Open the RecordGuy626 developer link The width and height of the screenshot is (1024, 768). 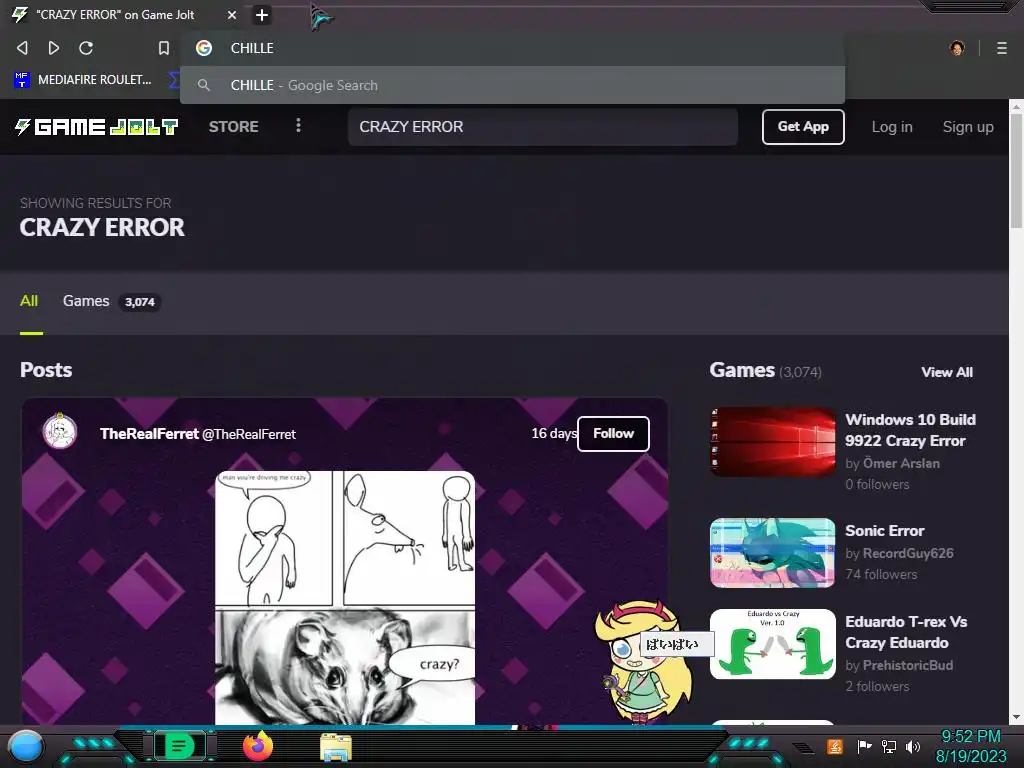[x=908, y=553]
